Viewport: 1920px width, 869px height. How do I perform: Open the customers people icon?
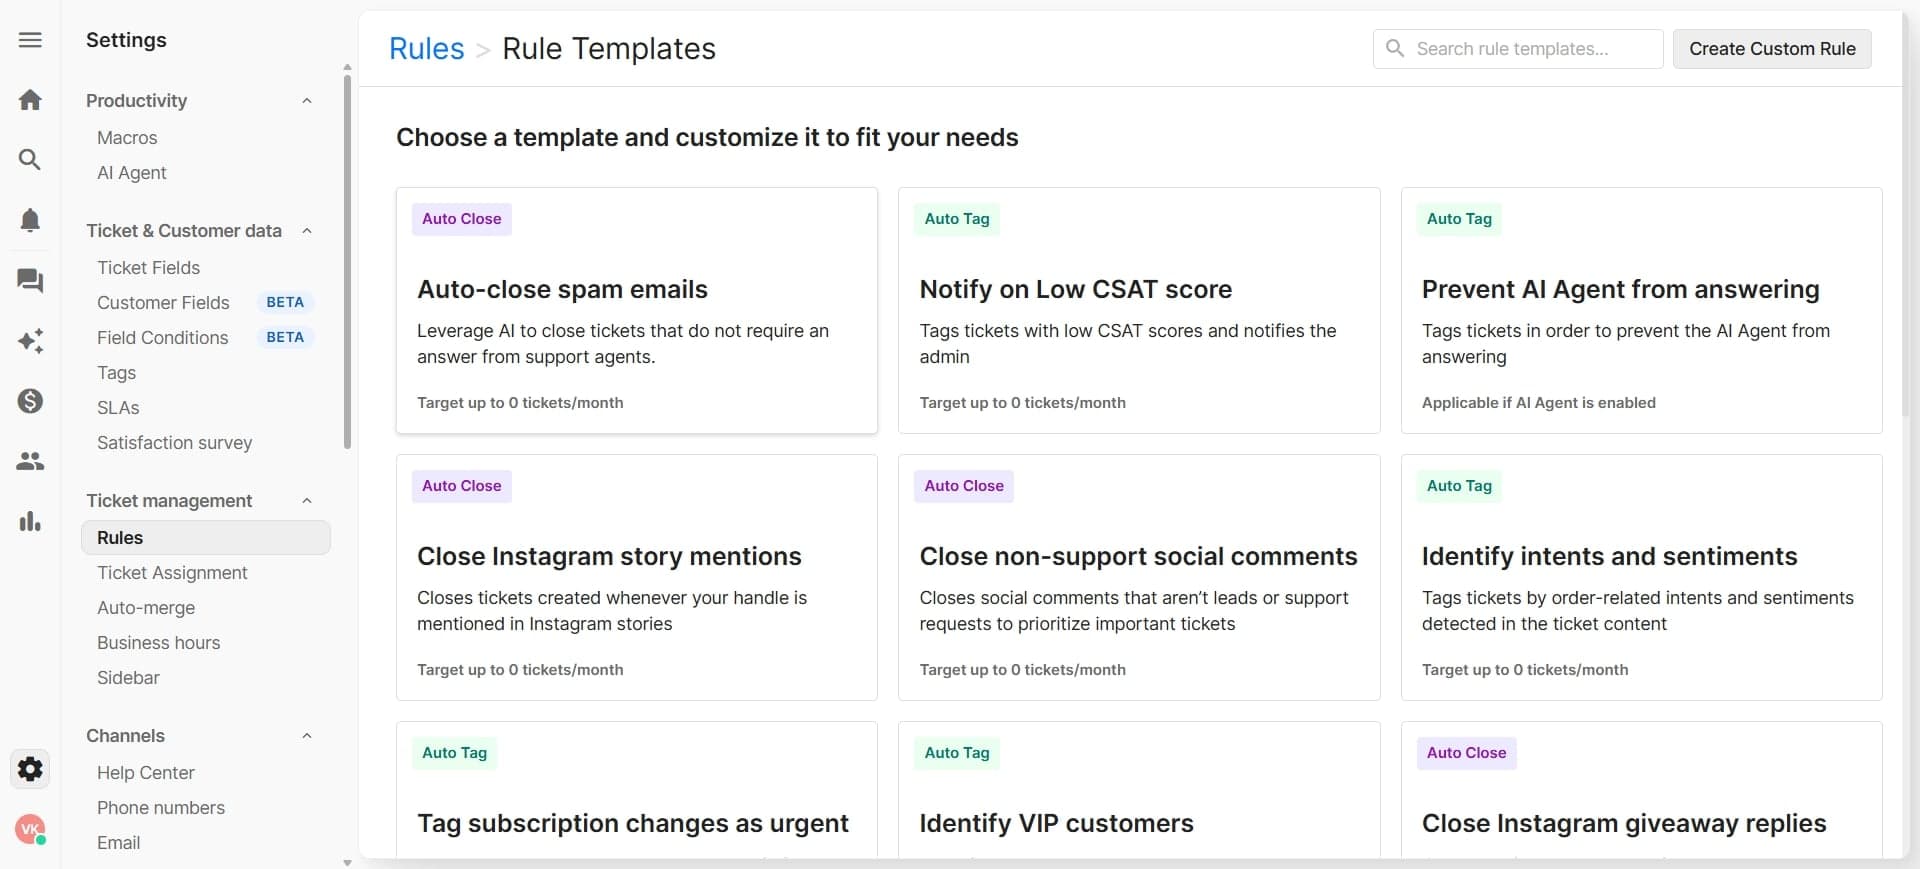click(30, 461)
